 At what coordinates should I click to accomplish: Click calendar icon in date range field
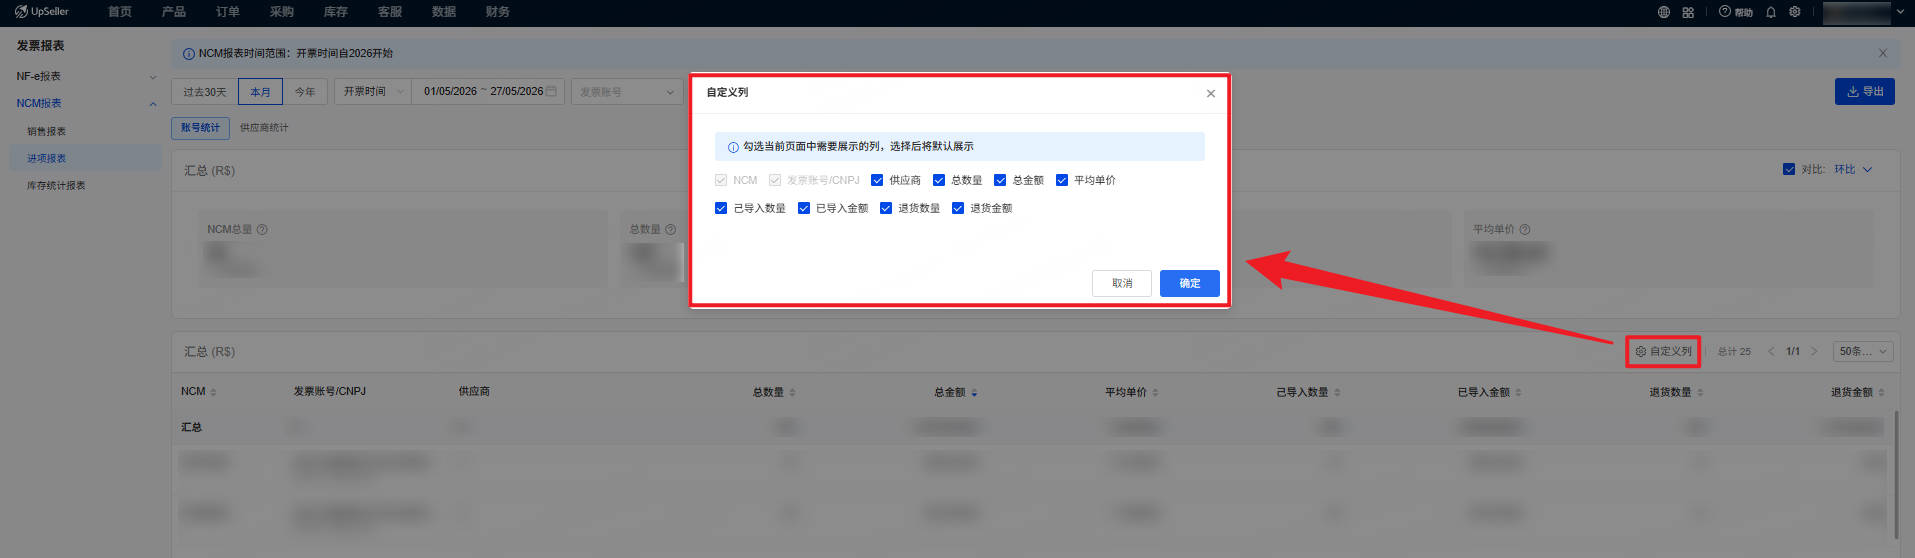[x=551, y=91]
